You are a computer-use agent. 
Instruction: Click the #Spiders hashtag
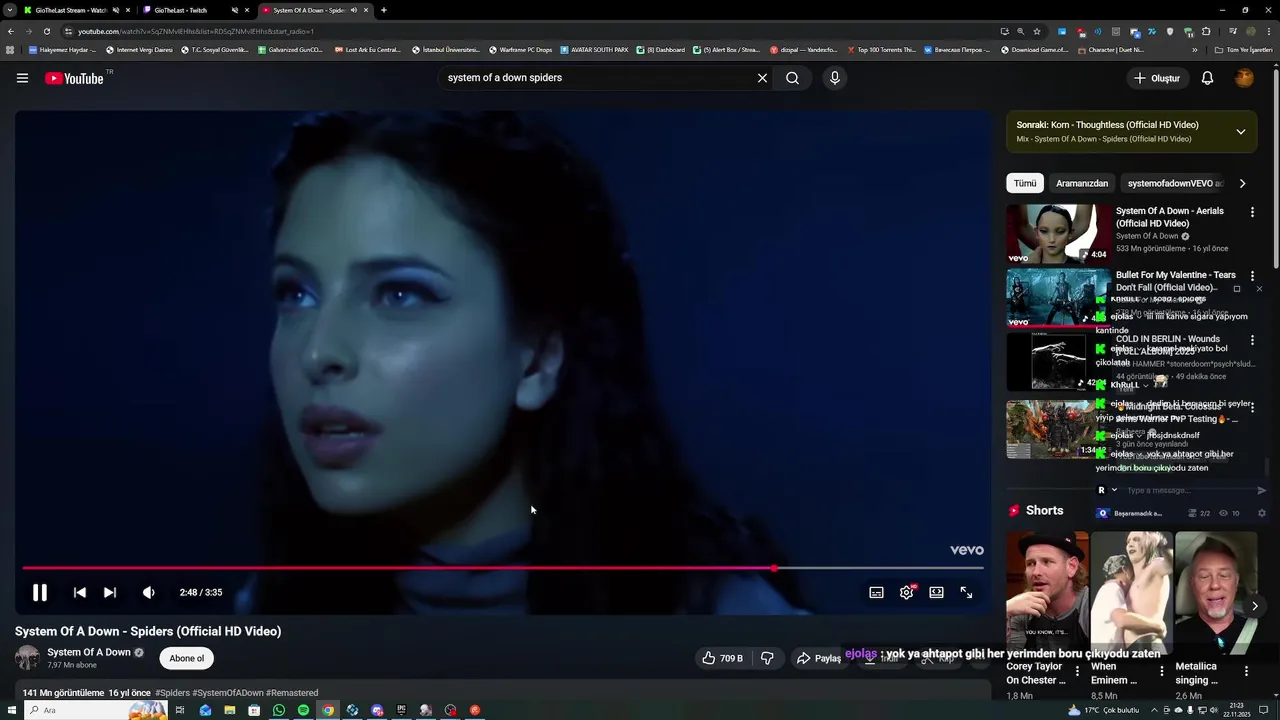point(172,693)
